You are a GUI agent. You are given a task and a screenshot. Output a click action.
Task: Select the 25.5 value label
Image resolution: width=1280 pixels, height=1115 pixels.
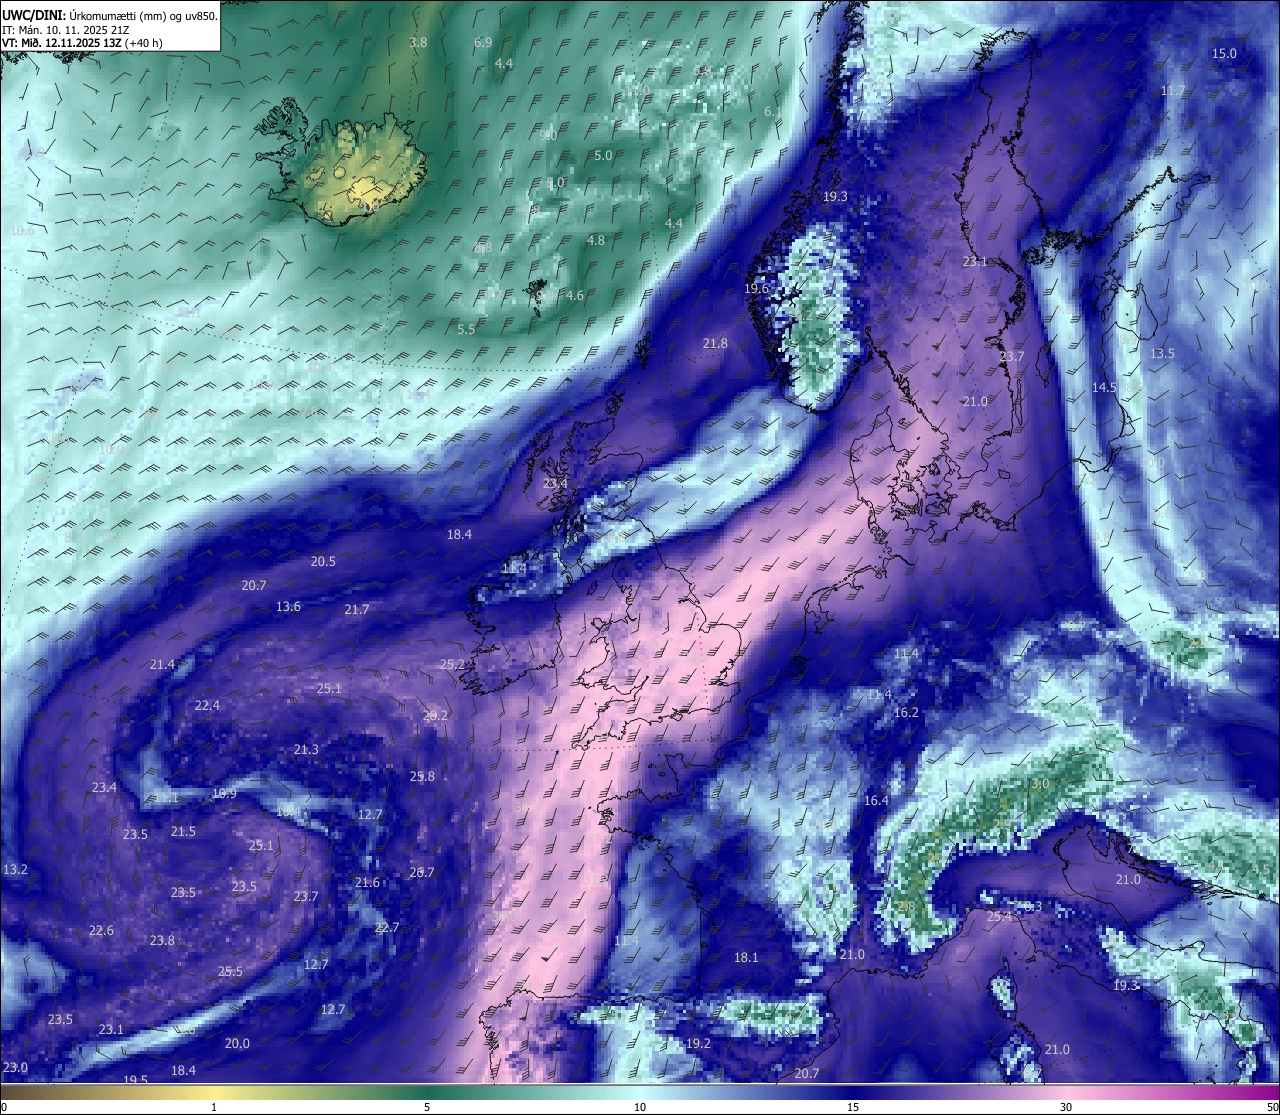(230, 972)
